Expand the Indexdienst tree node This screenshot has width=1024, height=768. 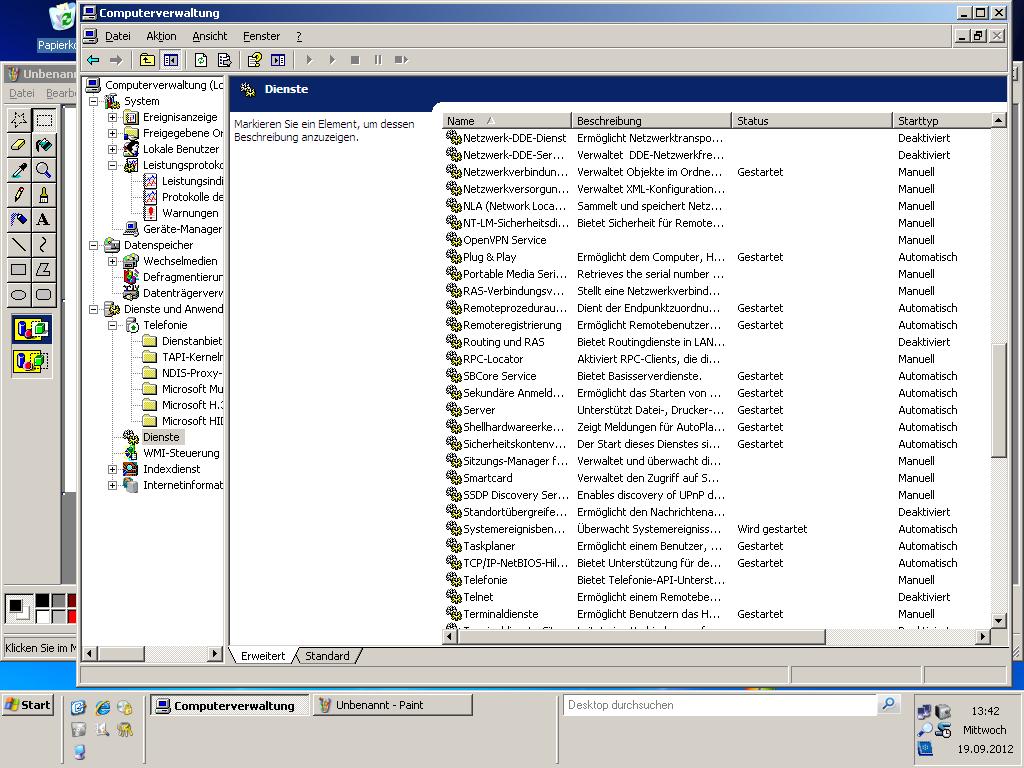[x=113, y=469]
